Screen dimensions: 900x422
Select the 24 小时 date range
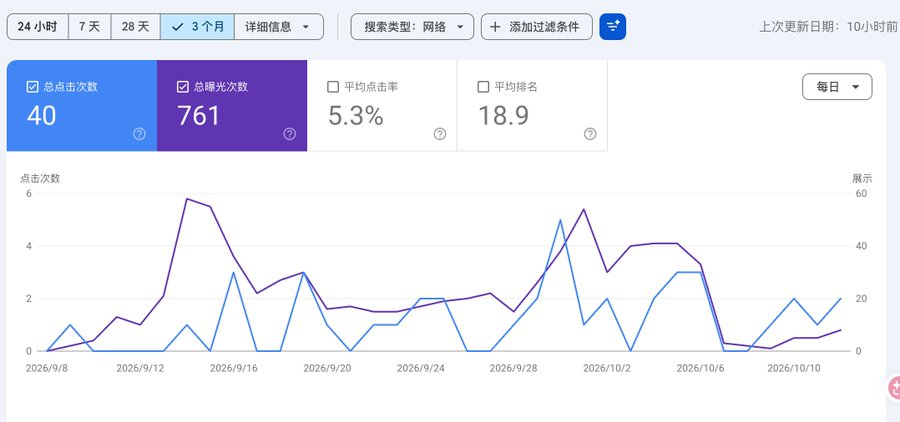coord(37,26)
